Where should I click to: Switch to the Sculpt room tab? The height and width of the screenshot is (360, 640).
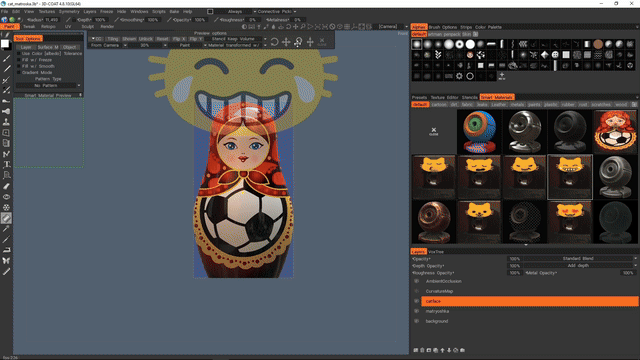(x=87, y=27)
